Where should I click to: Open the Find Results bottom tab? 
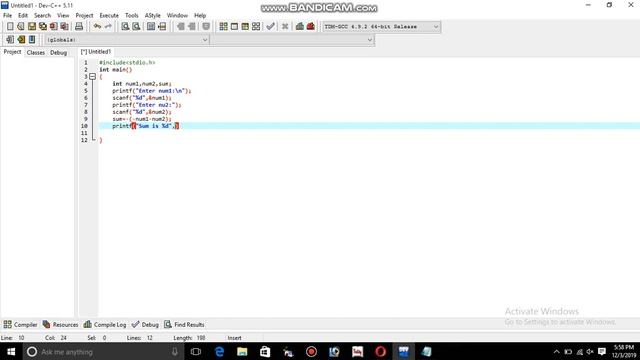184,324
